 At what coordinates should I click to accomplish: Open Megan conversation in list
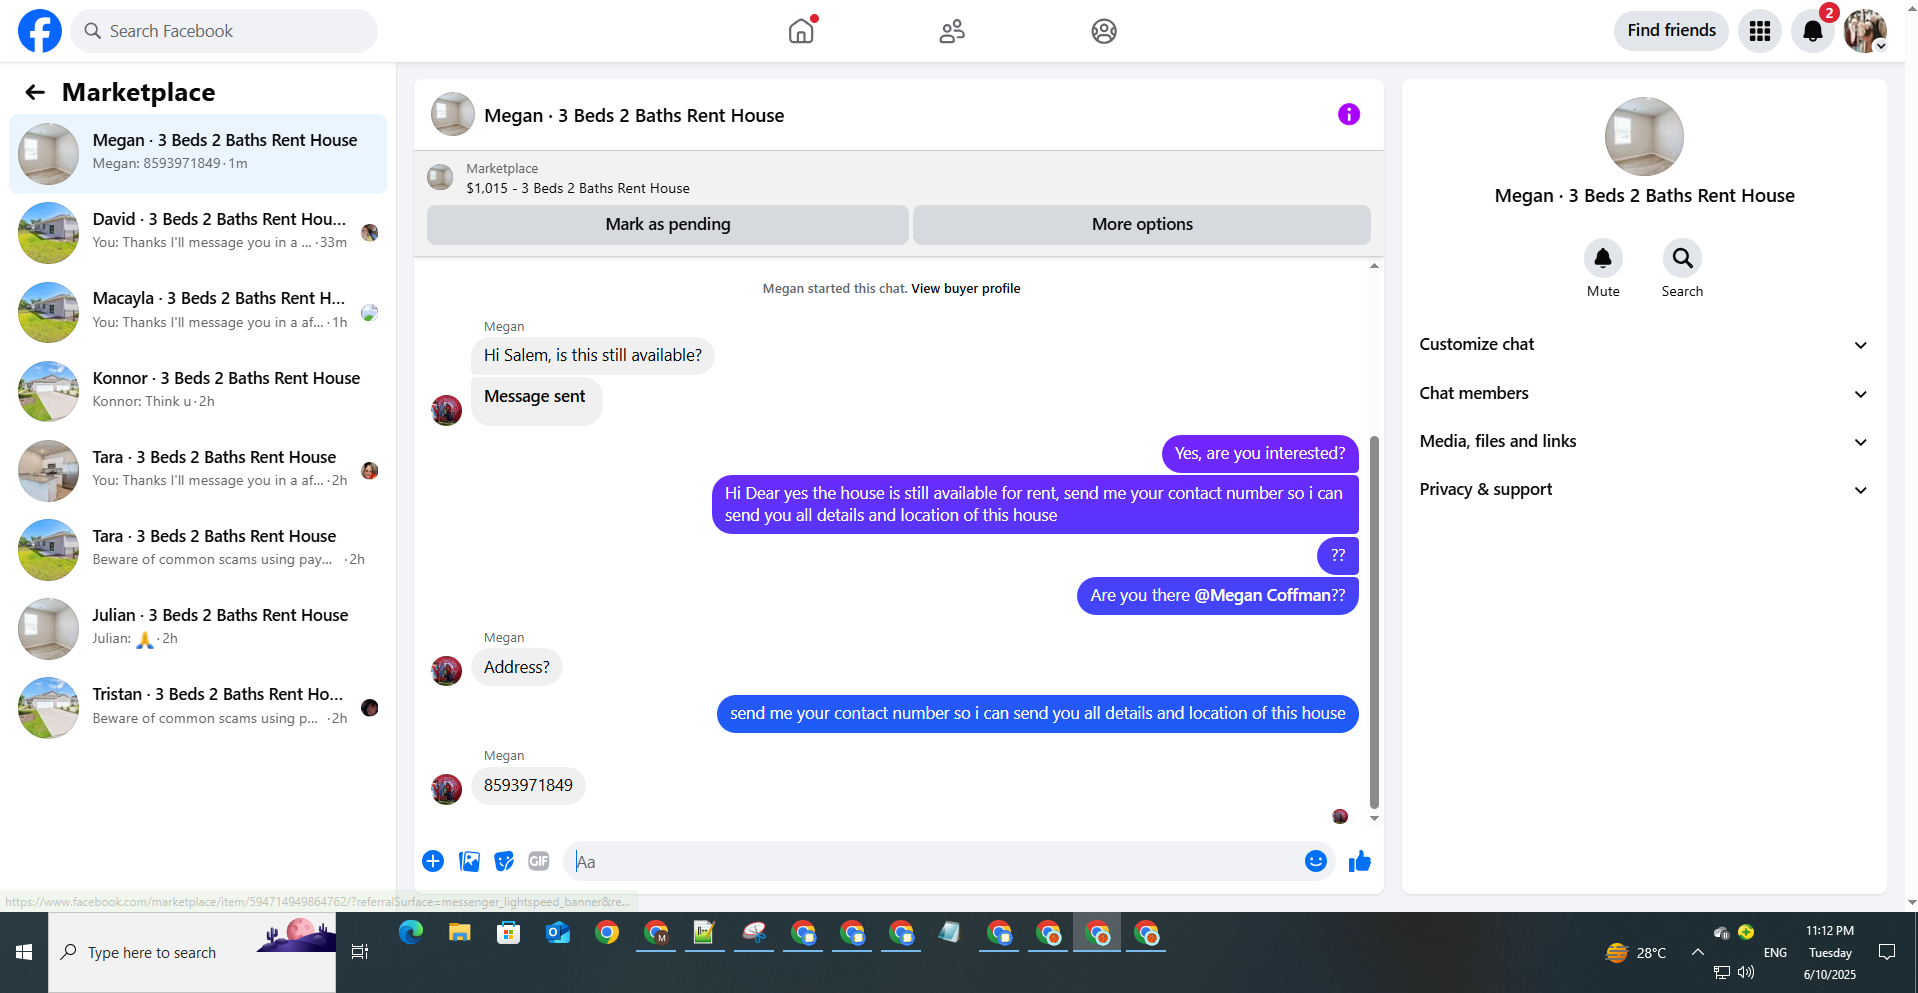pyautogui.click(x=198, y=154)
